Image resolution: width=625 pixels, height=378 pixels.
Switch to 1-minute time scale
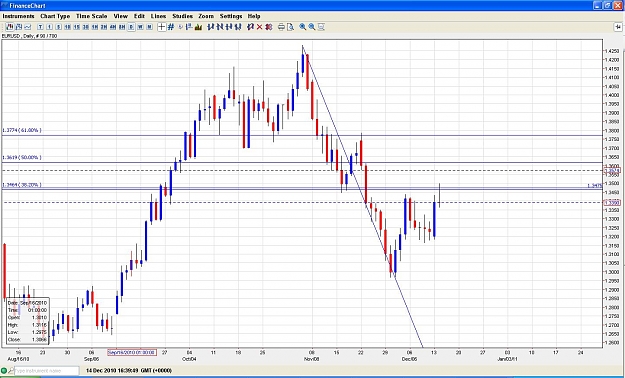[49, 27]
